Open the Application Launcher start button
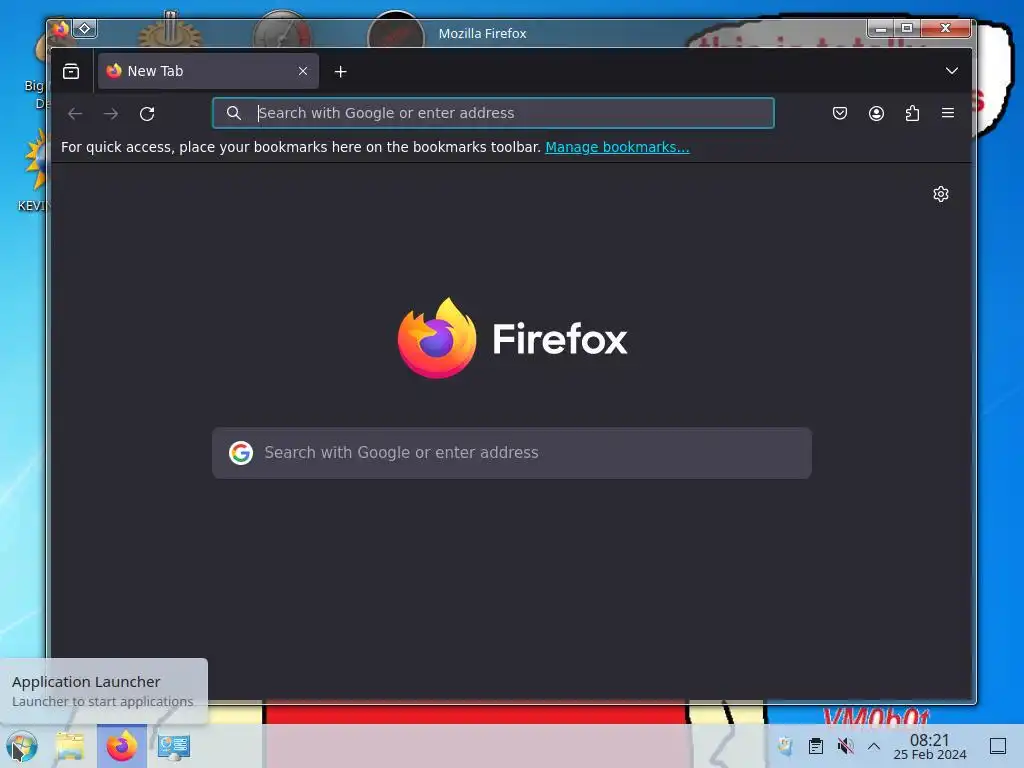The image size is (1024, 768). coord(22,746)
